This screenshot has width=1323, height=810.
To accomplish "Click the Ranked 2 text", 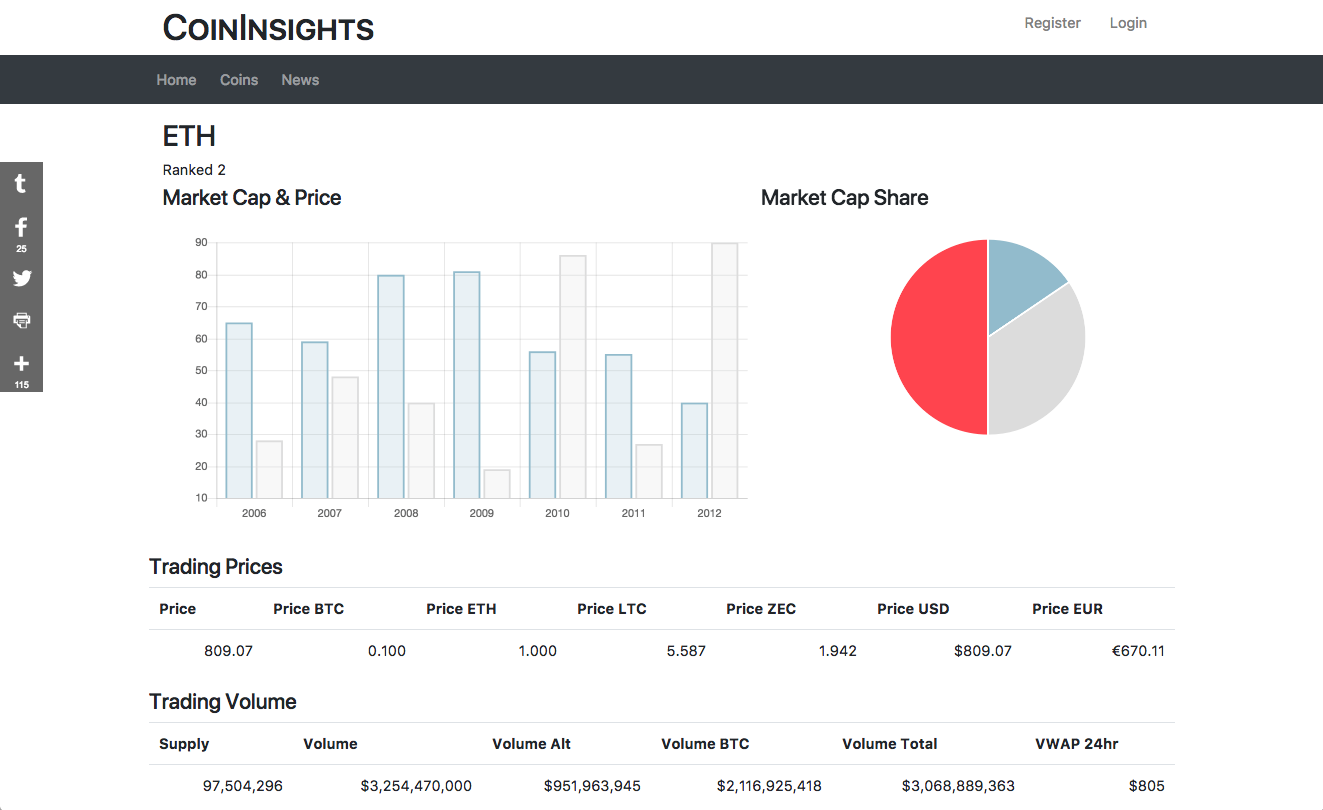I will 194,170.
